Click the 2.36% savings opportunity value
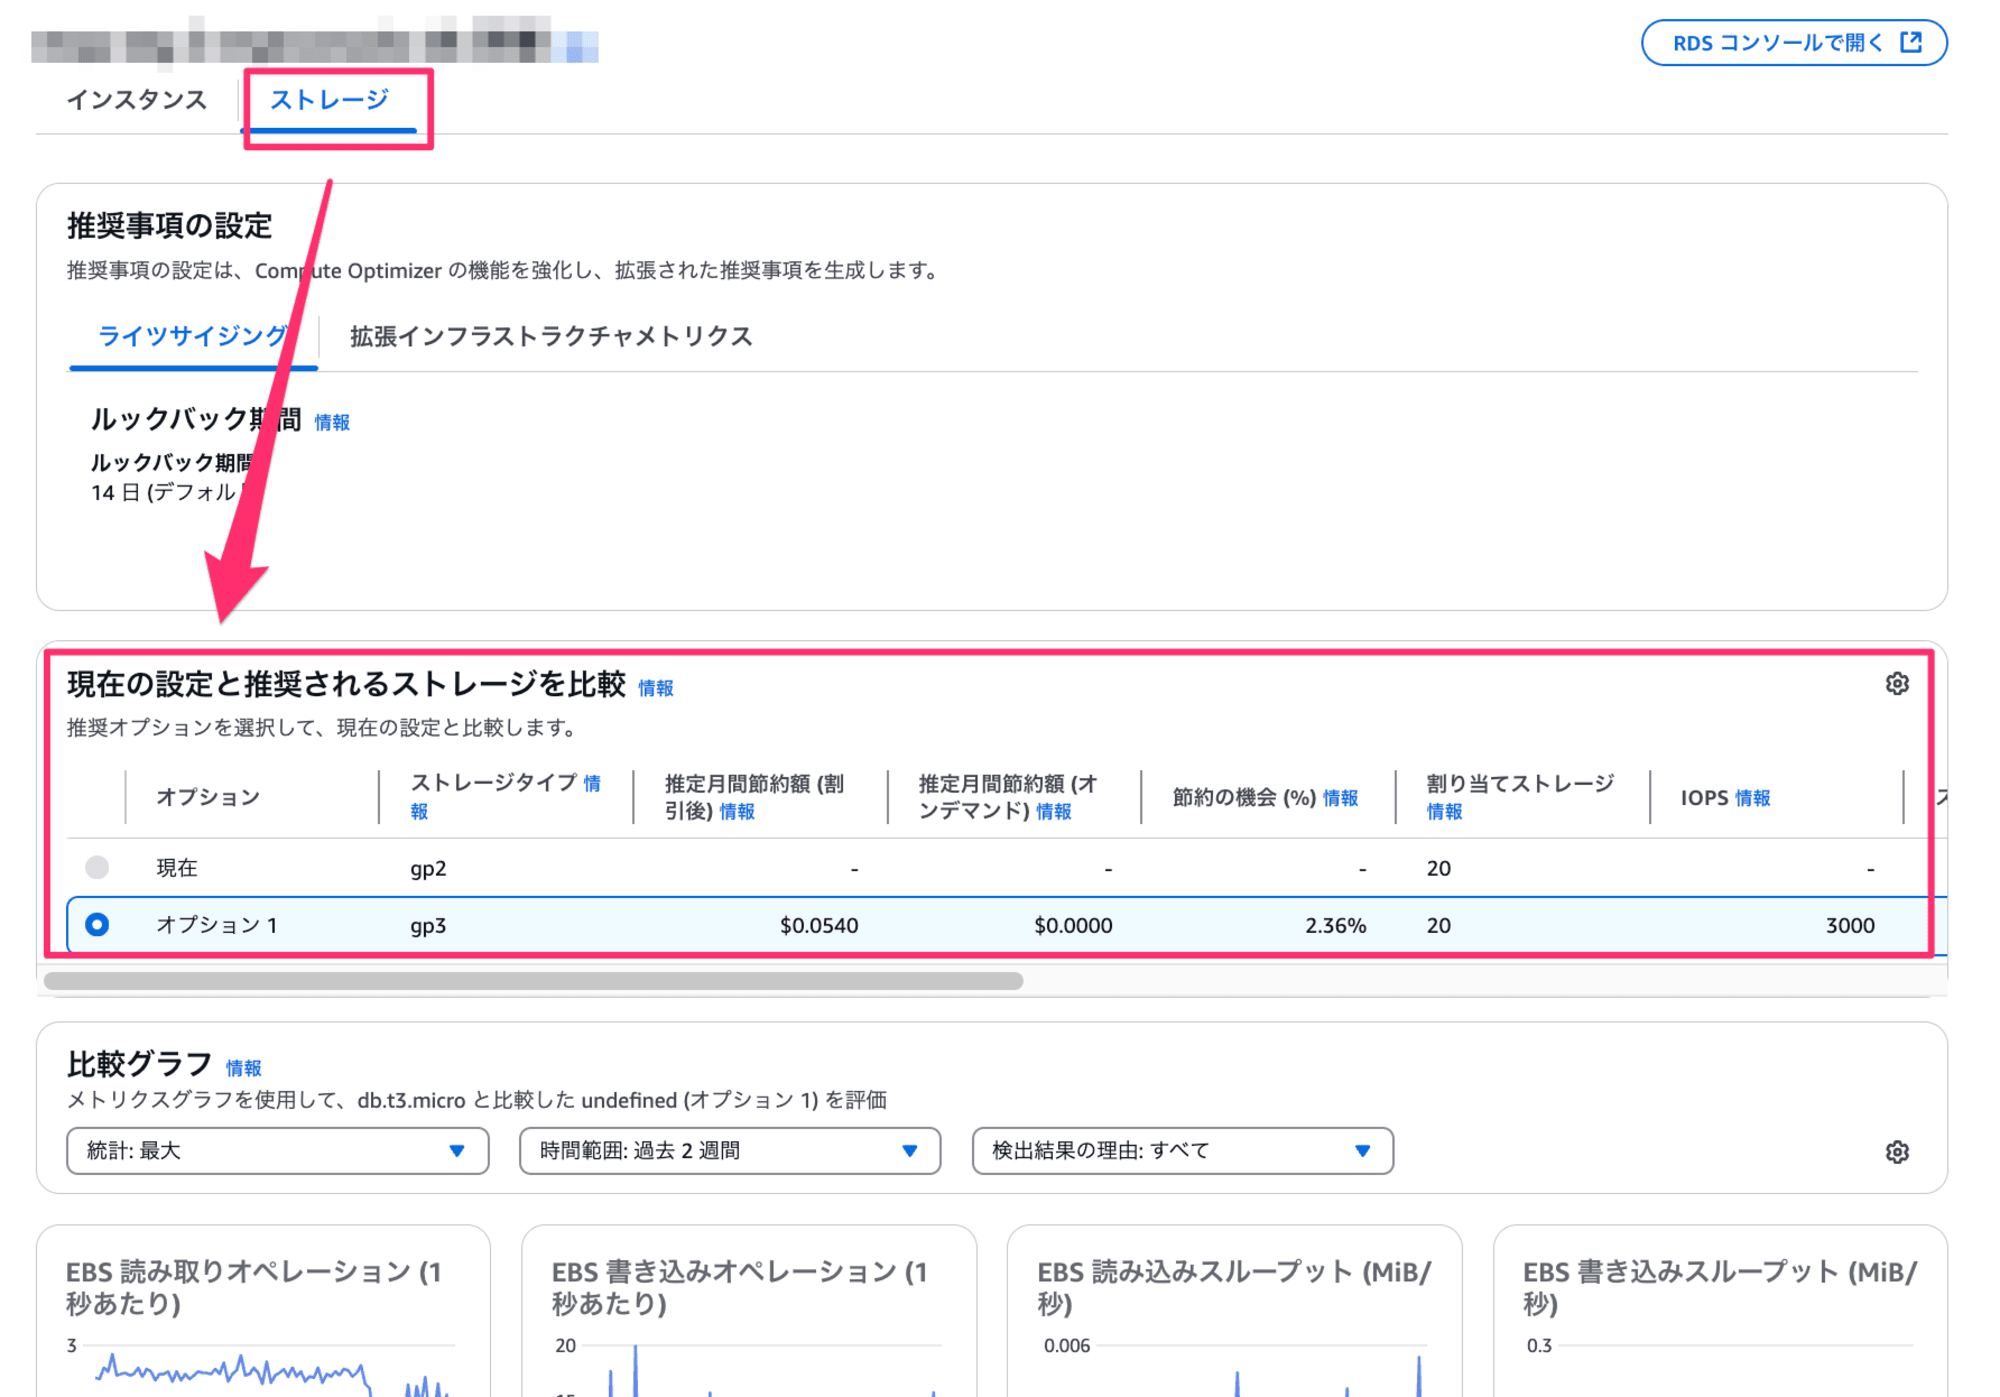This screenshot has width=2000, height=1397. [x=1335, y=926]
